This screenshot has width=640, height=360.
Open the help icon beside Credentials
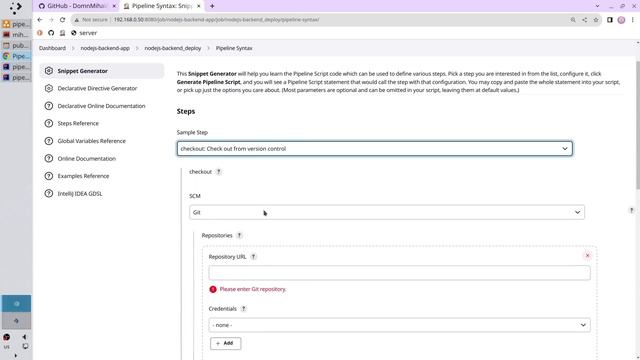pyautogui.click(x=244, y=309)
